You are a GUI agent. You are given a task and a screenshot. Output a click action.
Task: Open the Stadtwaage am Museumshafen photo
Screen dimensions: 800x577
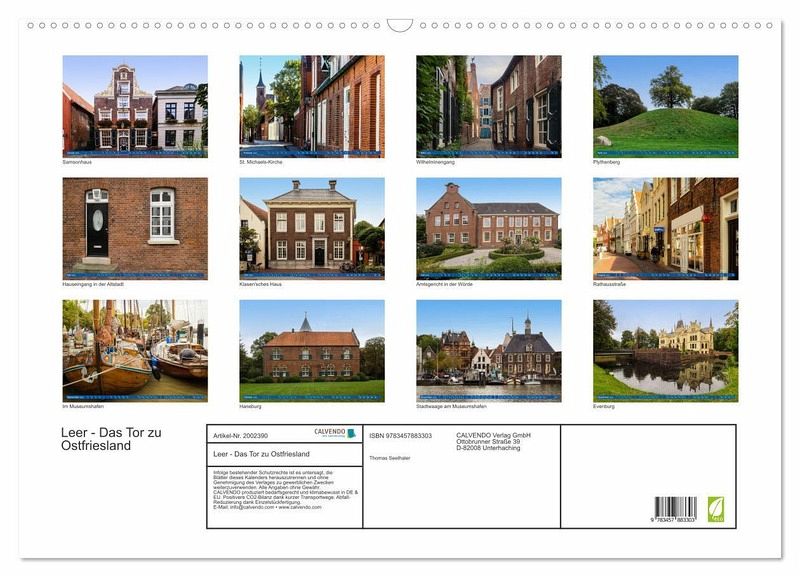(x=489, y=351)
